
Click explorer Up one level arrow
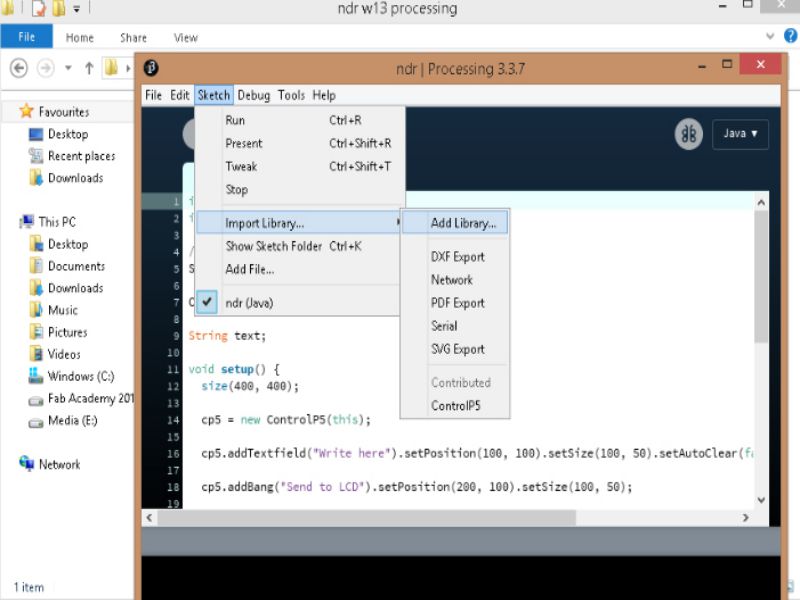click(x=89, y=68)
